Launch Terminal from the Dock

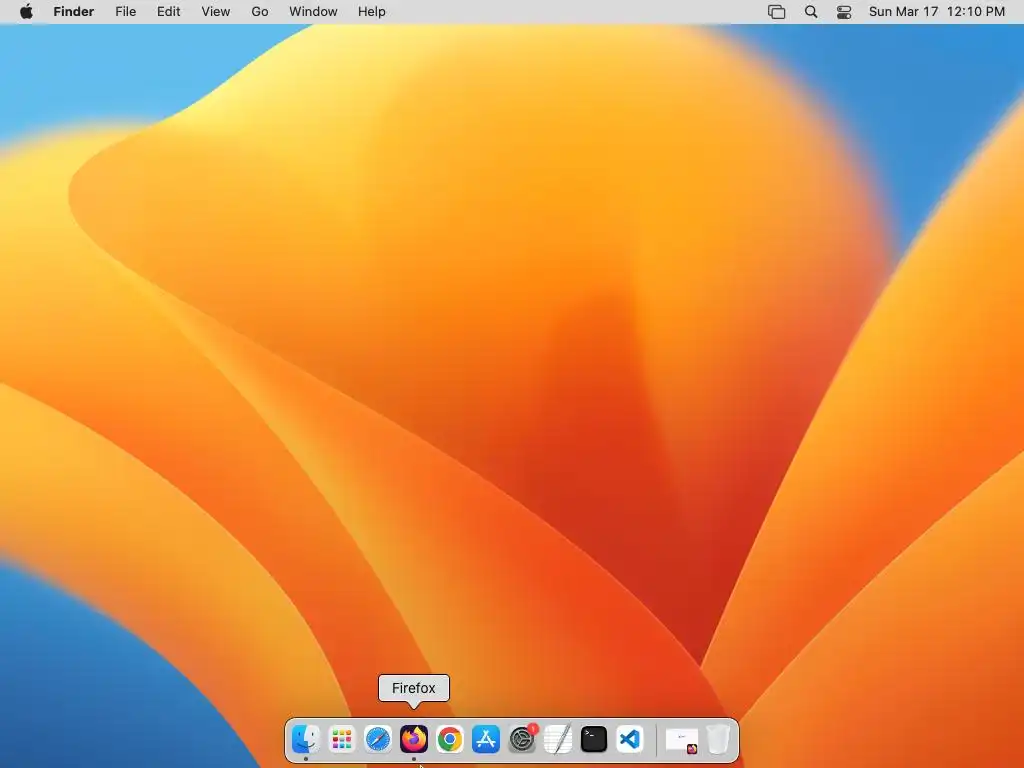coord(594,739)
